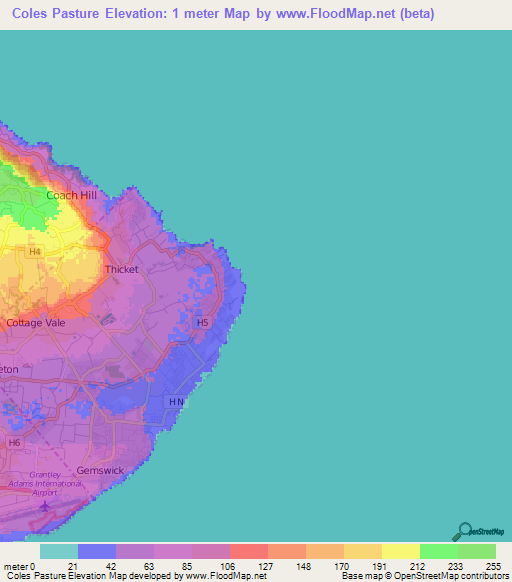Click the FloodMap.net developer credit text
Screen dimensions: 512x582
click(137, 576)
